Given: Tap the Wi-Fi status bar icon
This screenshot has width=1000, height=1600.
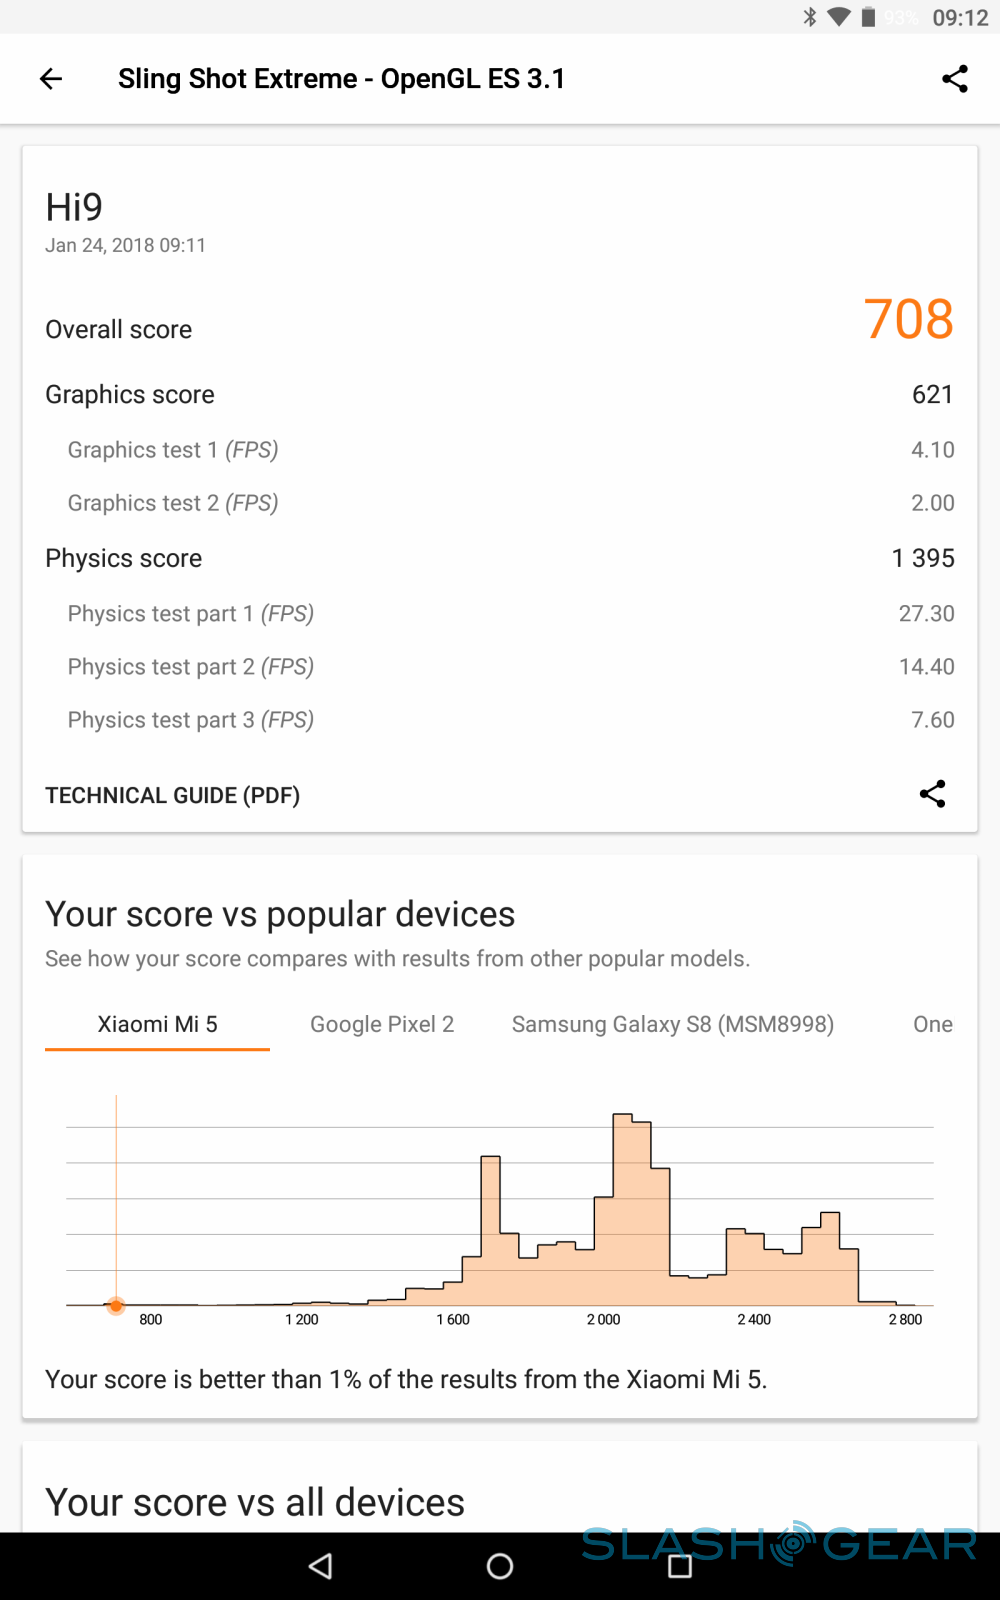Looking at the screenshot, I should [839, 17].
